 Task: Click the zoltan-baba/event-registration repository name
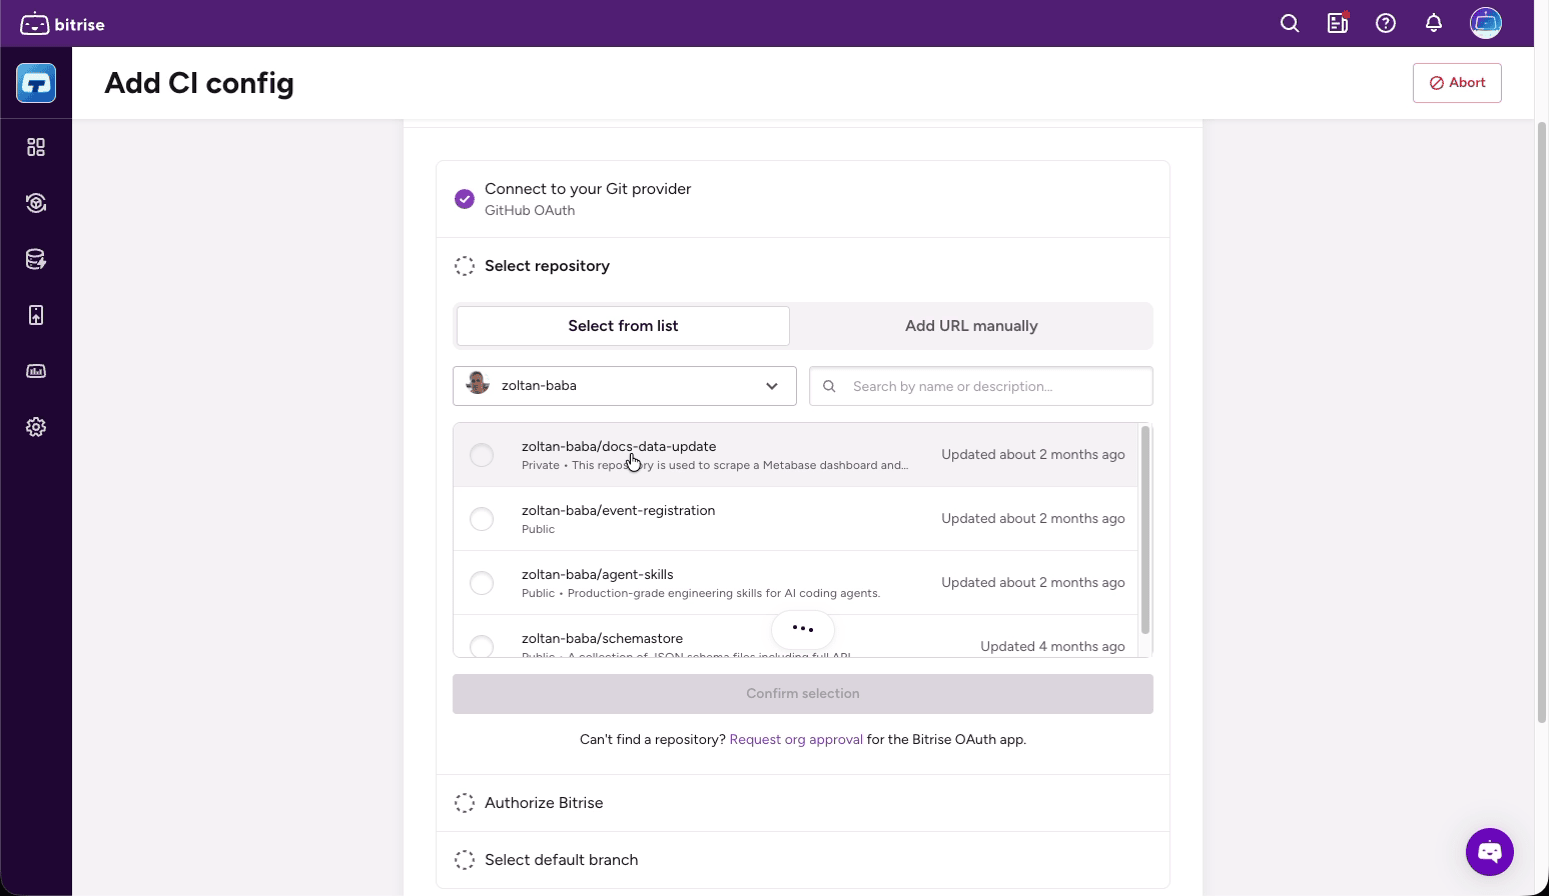pos(618,510)
